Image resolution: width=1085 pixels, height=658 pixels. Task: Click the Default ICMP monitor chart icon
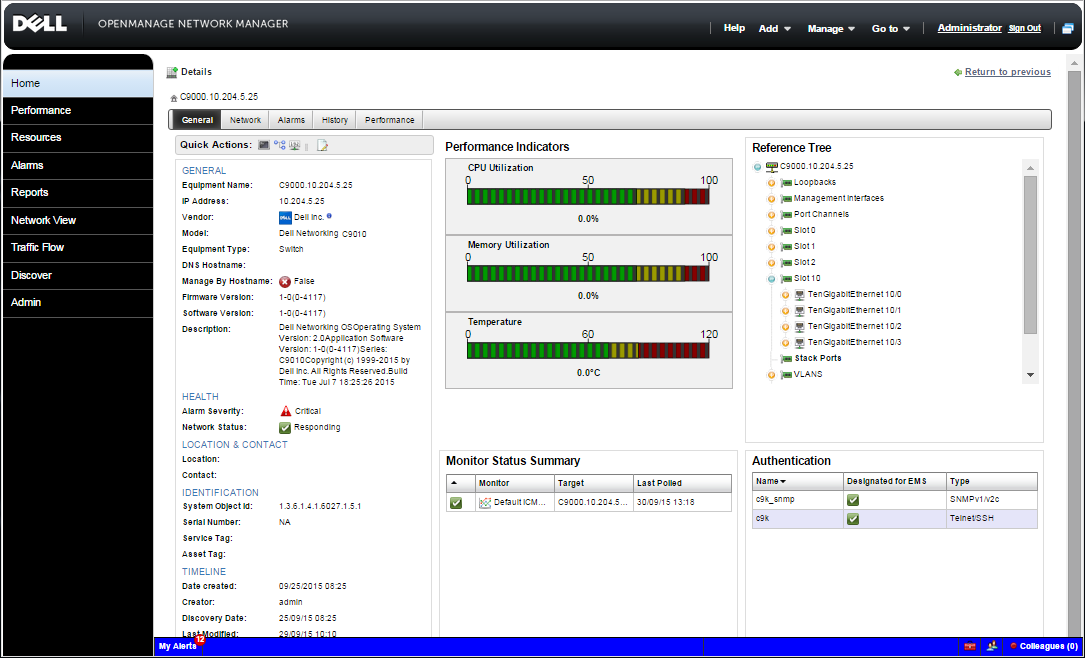(x=485, y=502)
